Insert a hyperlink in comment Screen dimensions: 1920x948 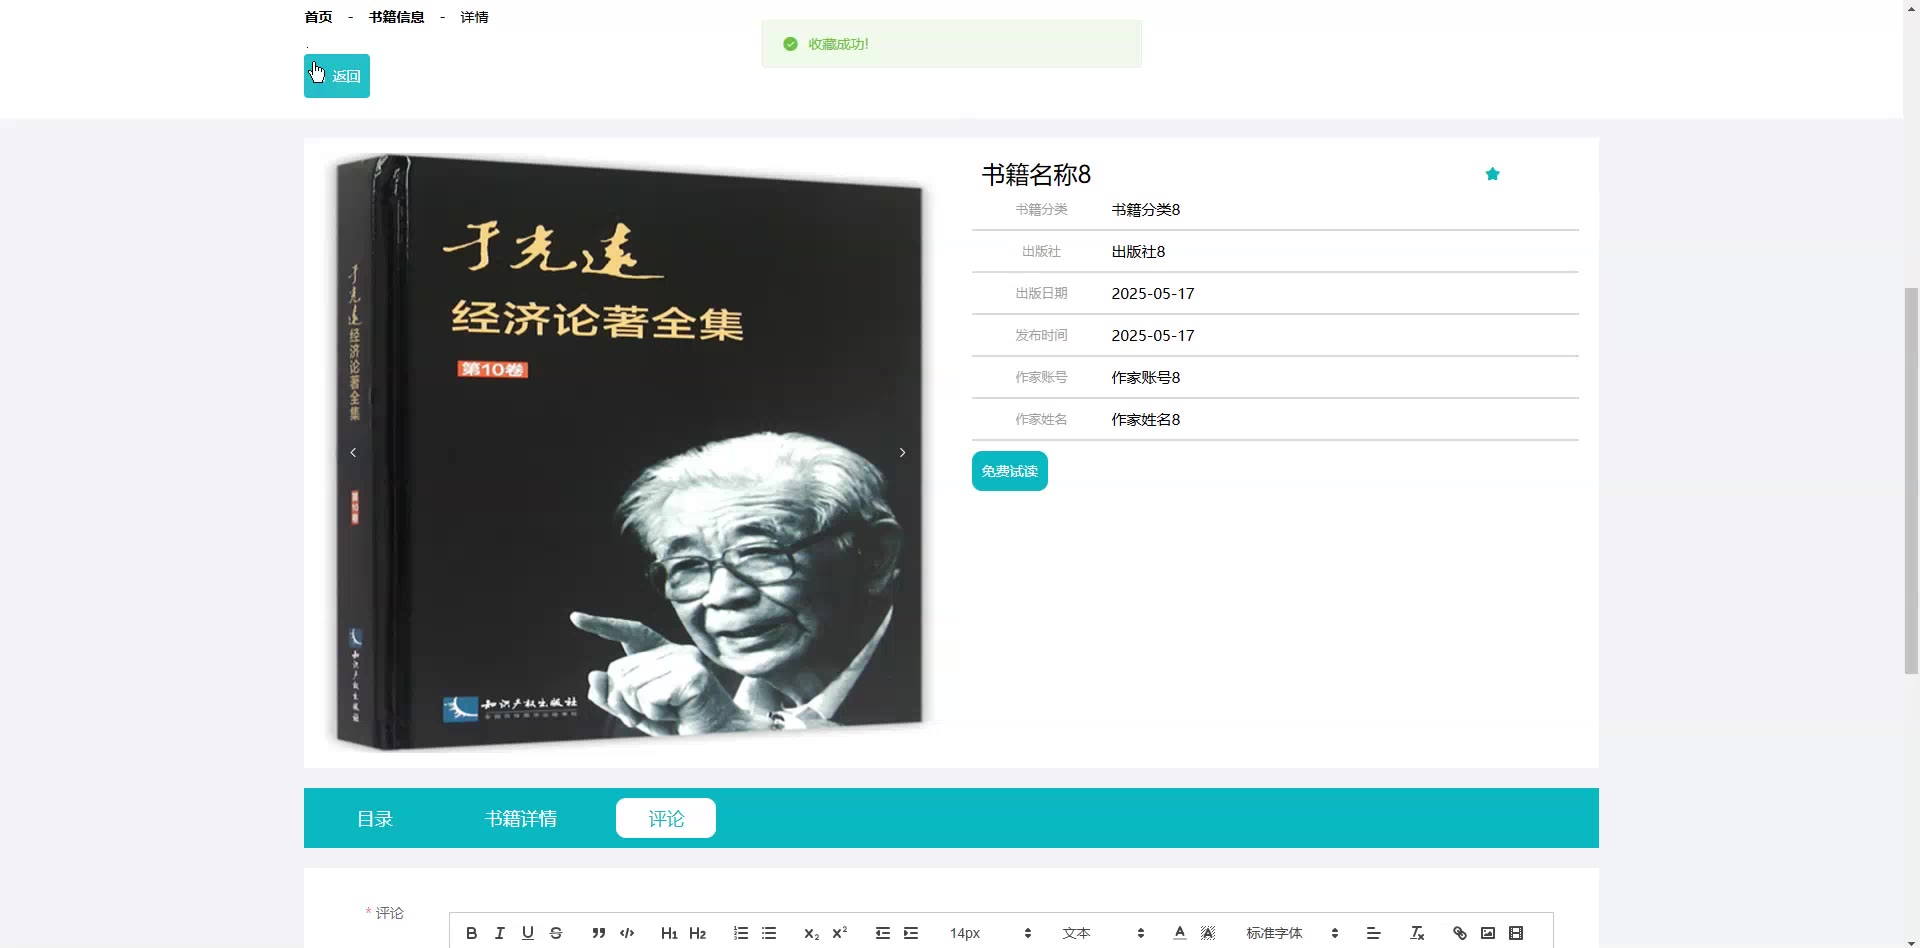pos(1460,933)
